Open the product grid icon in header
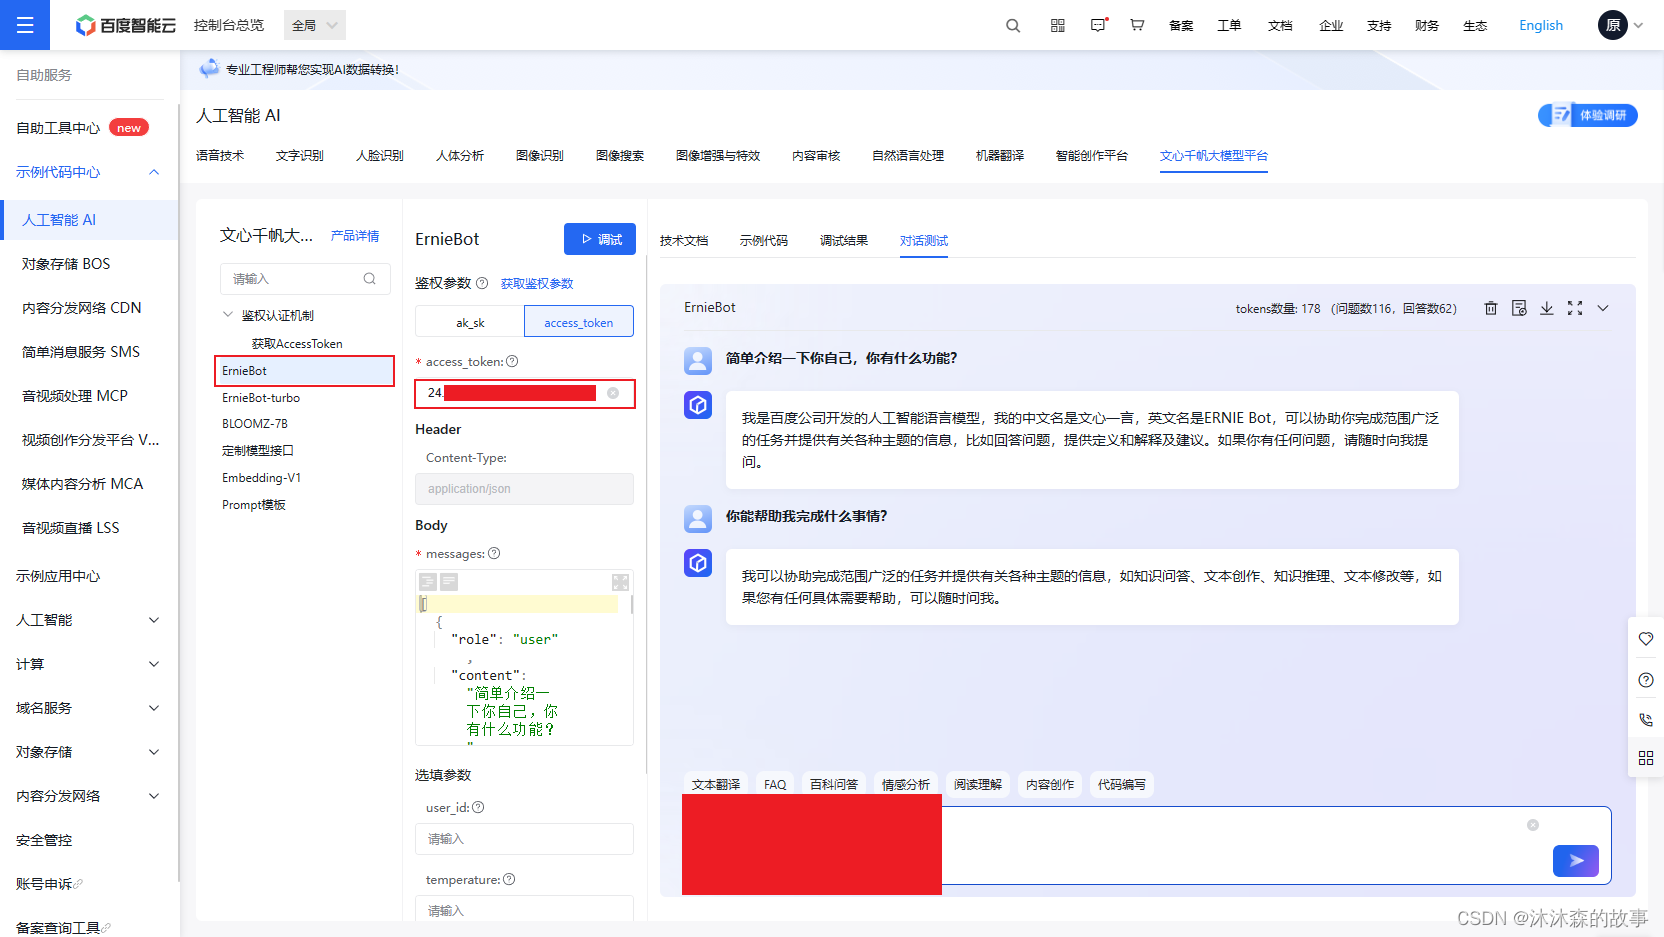The image size is (1664, 937). [x=1058, y=26]
